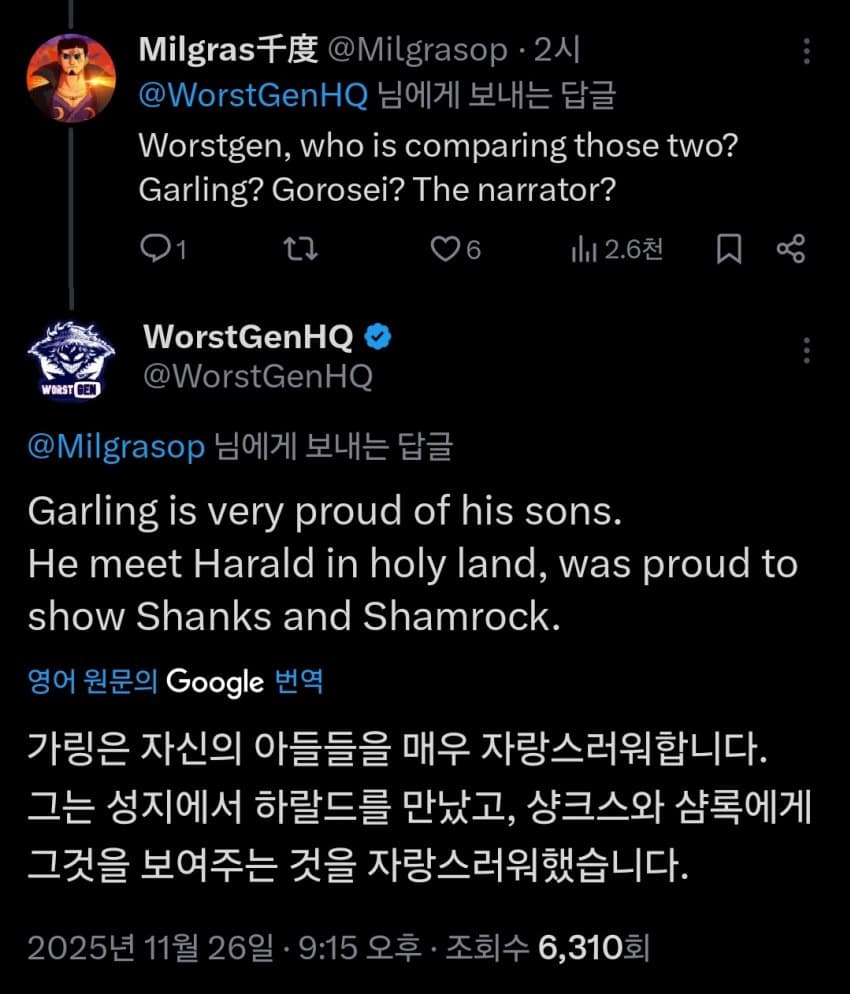Open @WorstGenHQ mention link in reply
Image resolution: width=850 pixels, height=994 pixels.
click(254, 95)
